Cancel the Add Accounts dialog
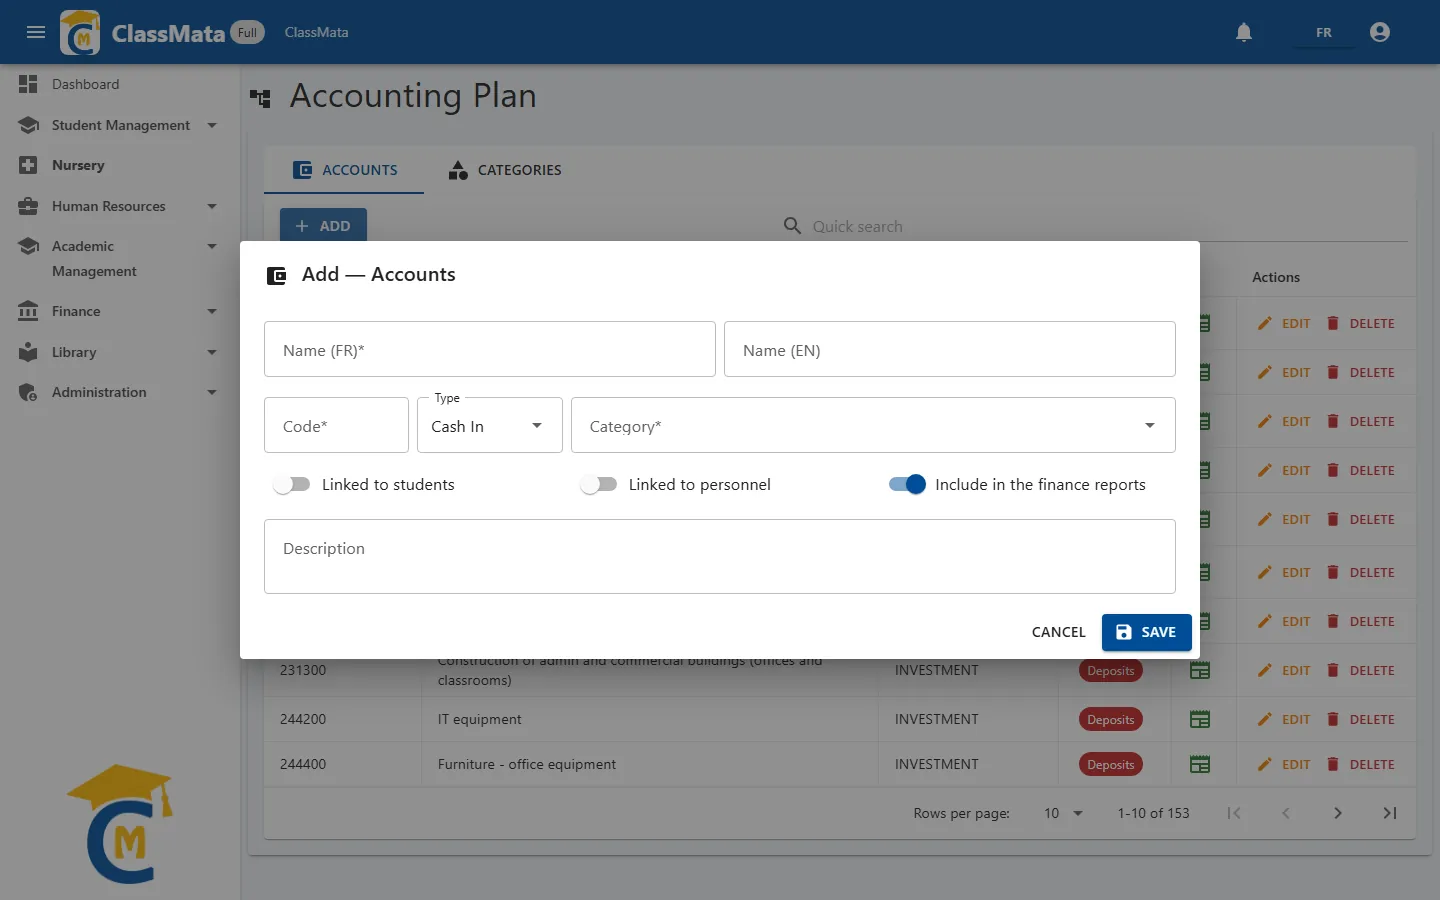1440x900 pixels. click(1058, 632)
